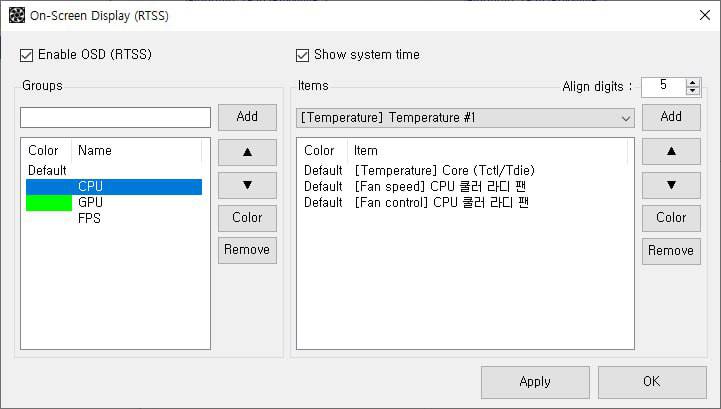Move selected group up with arrow button
Image resolution: width=721 pixels, height=409 pixels.
pos(247,151)
